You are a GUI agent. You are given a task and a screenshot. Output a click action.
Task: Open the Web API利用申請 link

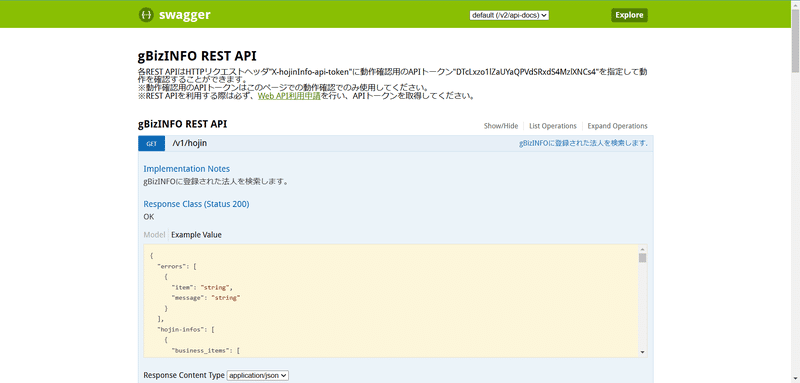[x=289, y=96]
